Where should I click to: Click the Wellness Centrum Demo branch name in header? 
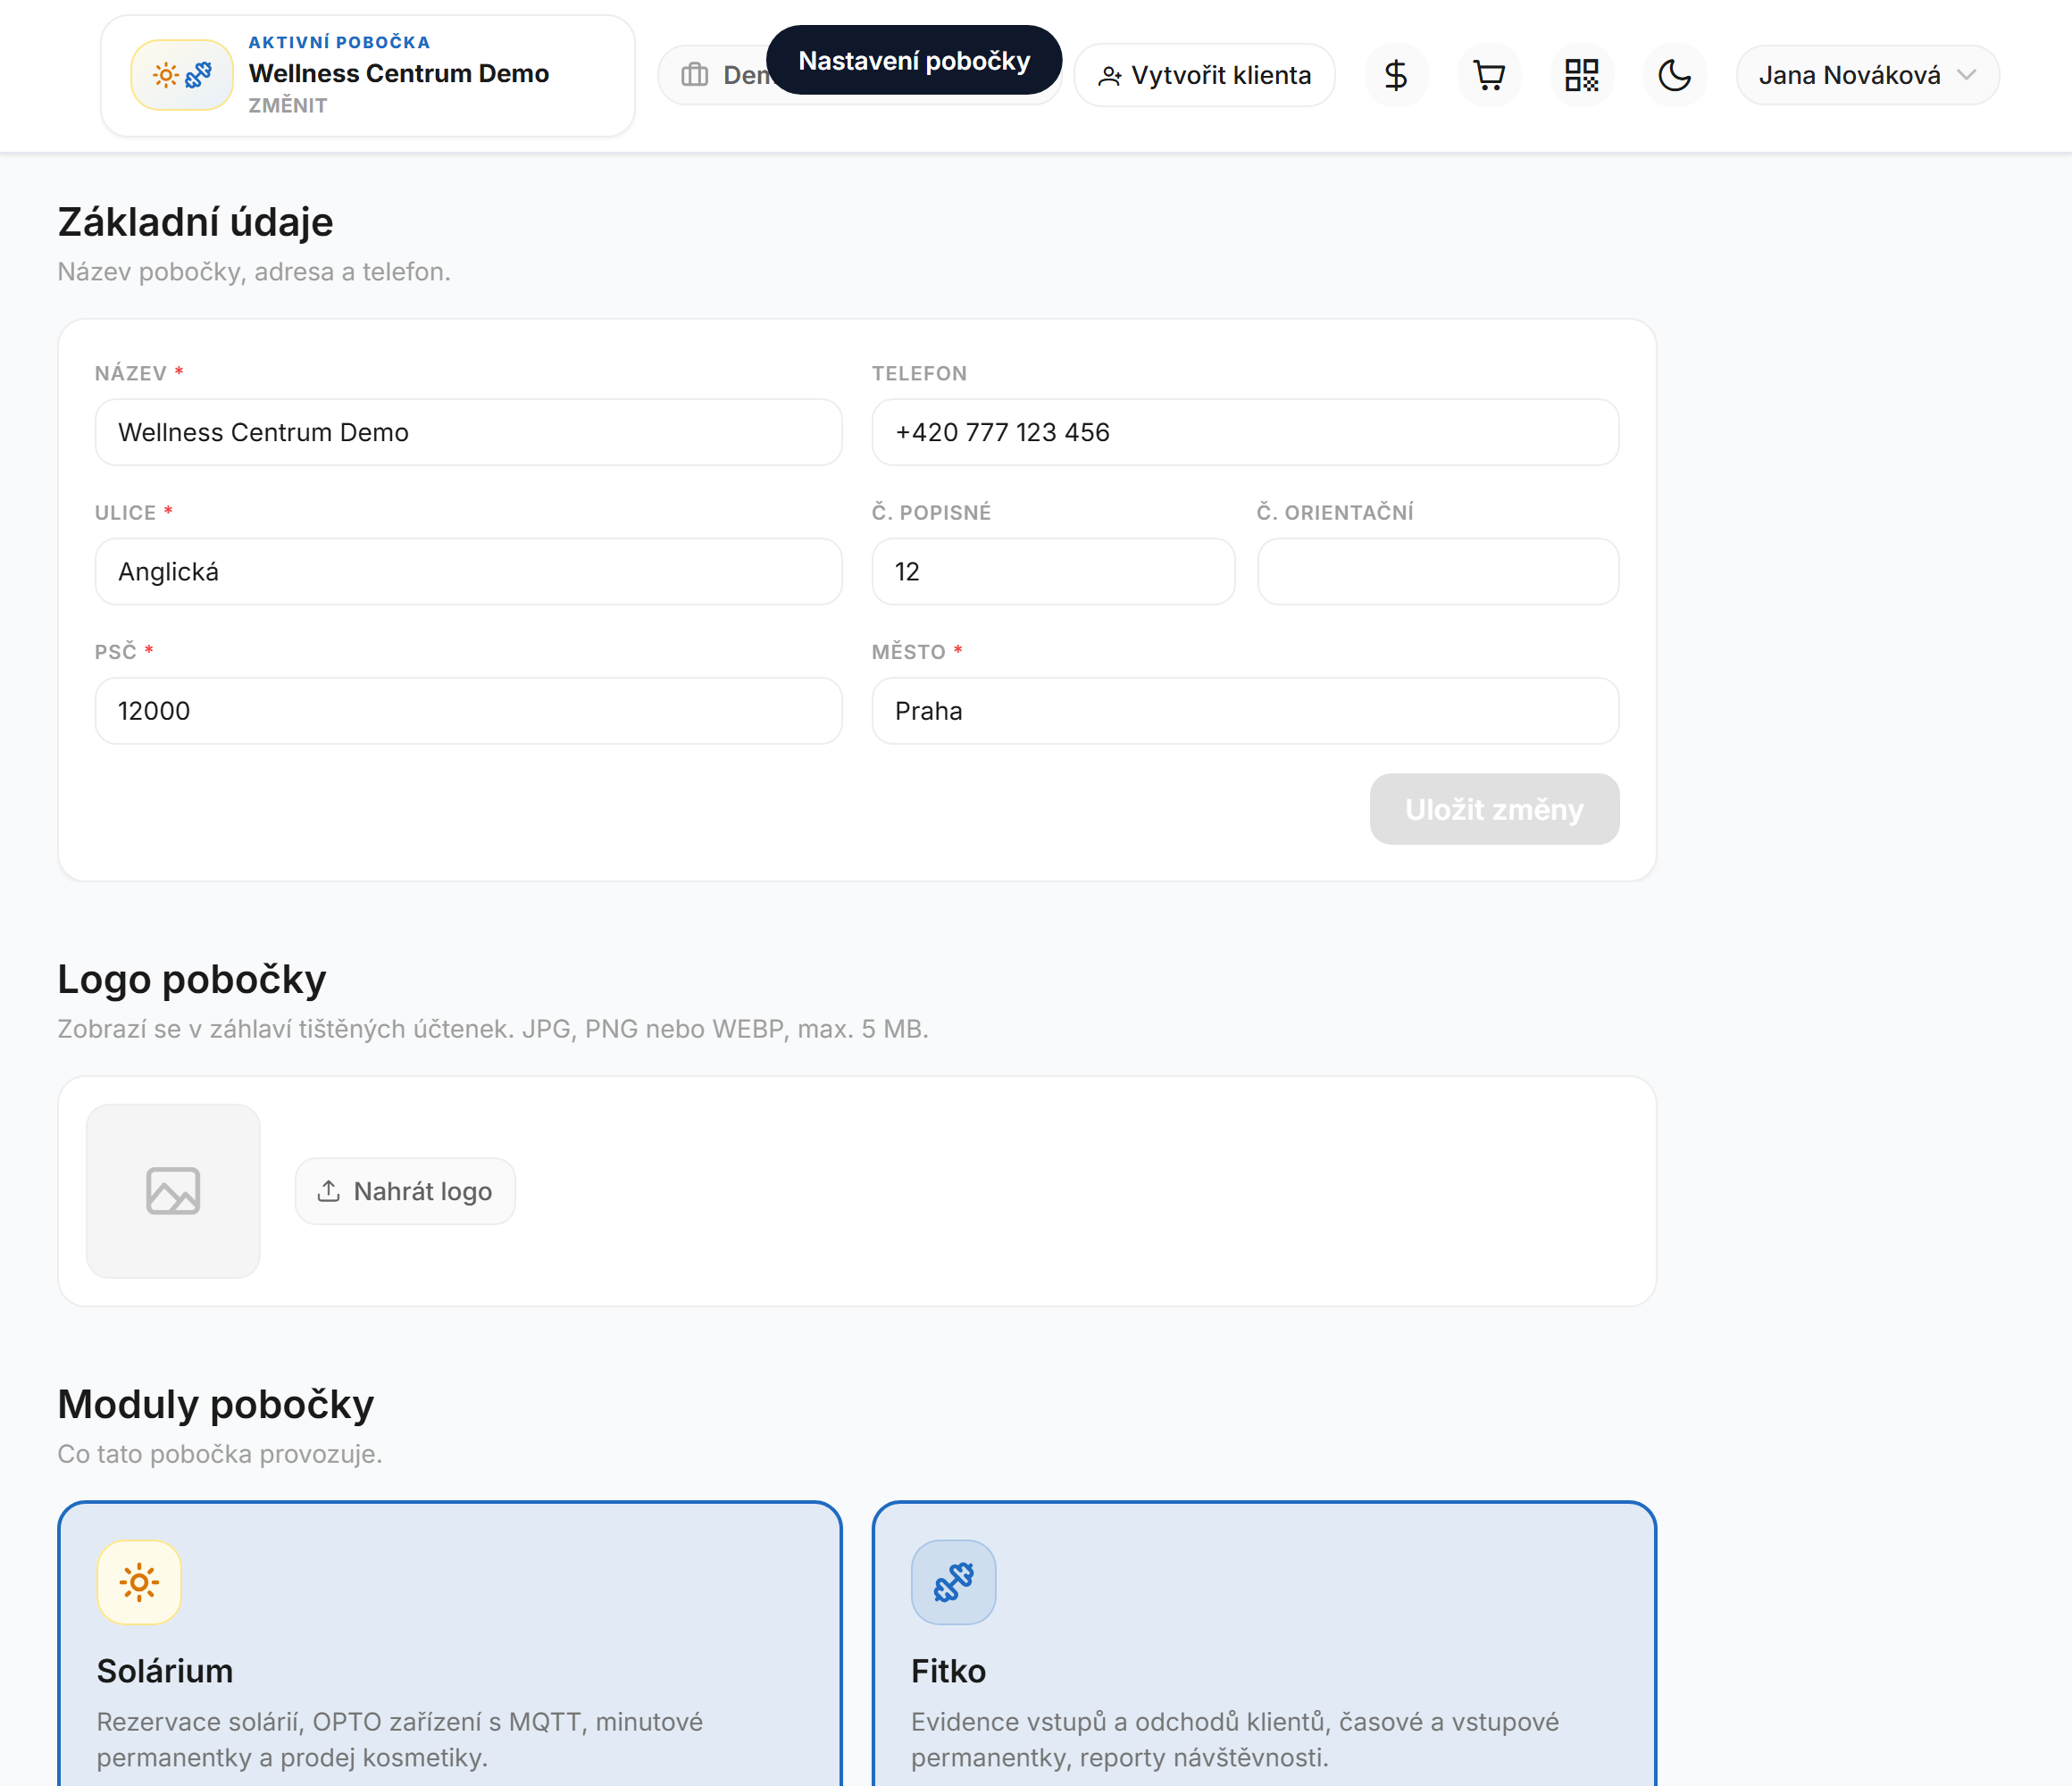[x=399, y=73]
